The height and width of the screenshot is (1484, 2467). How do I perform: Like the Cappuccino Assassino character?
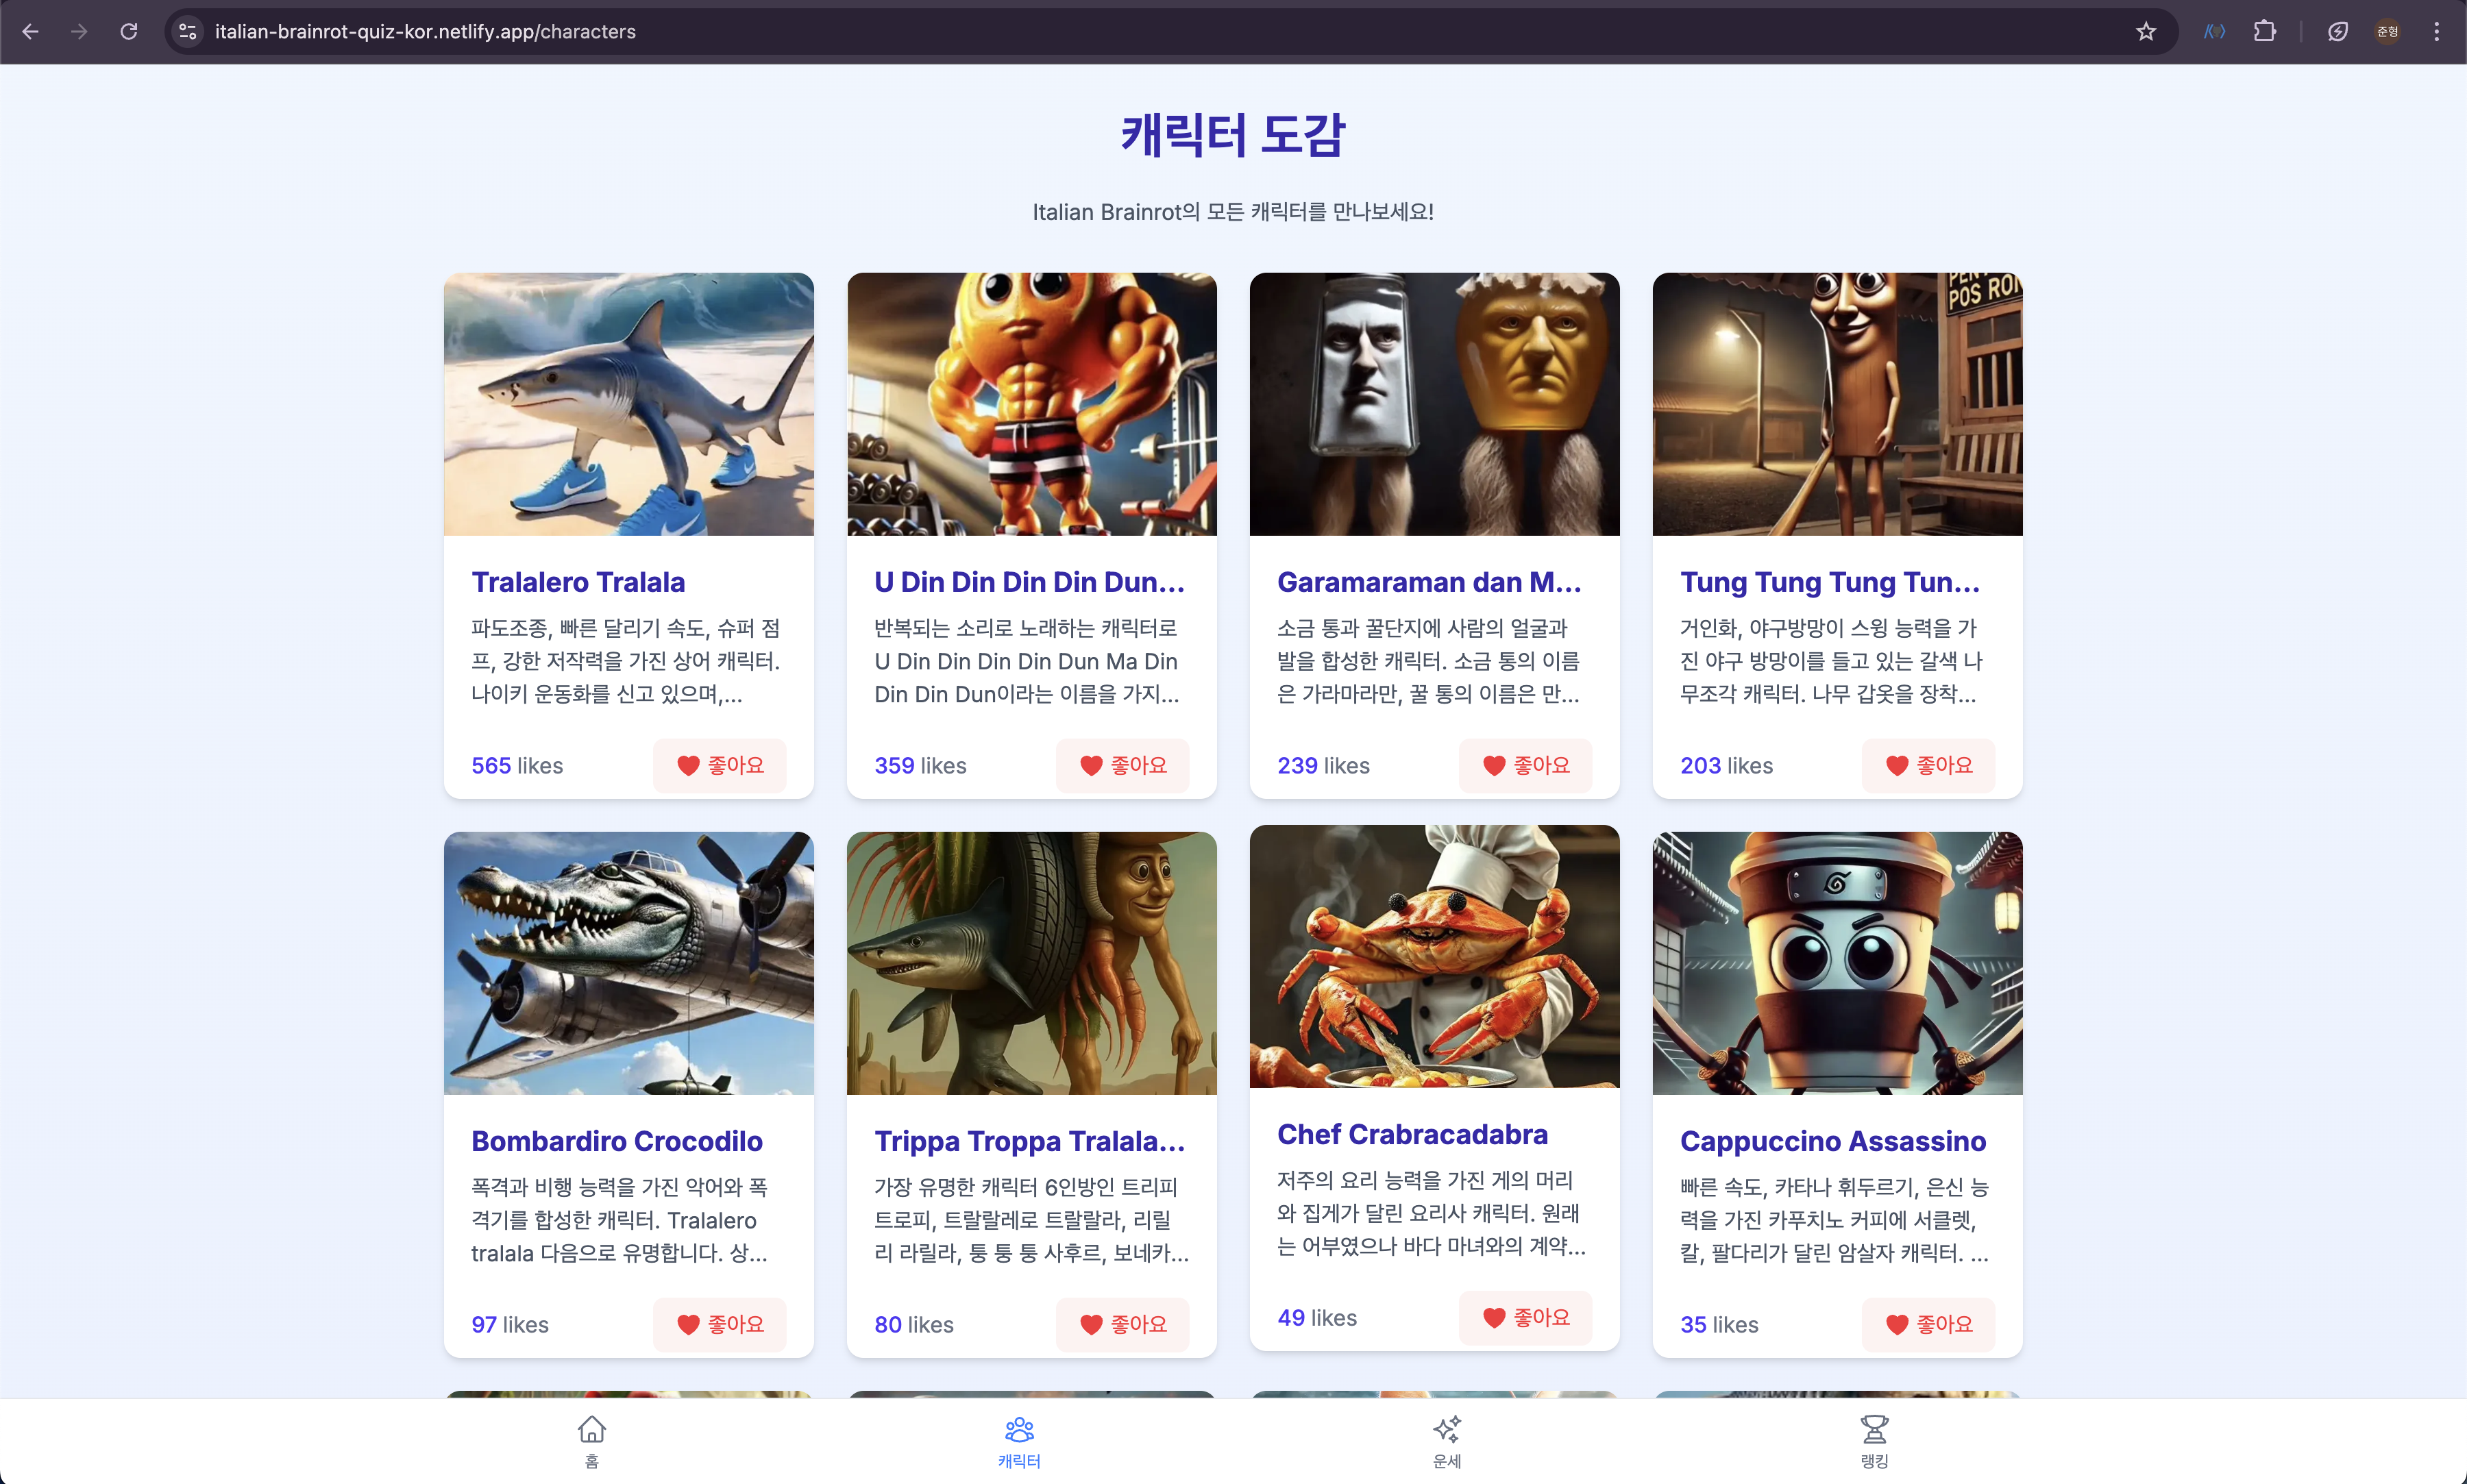[1927, 1324]
